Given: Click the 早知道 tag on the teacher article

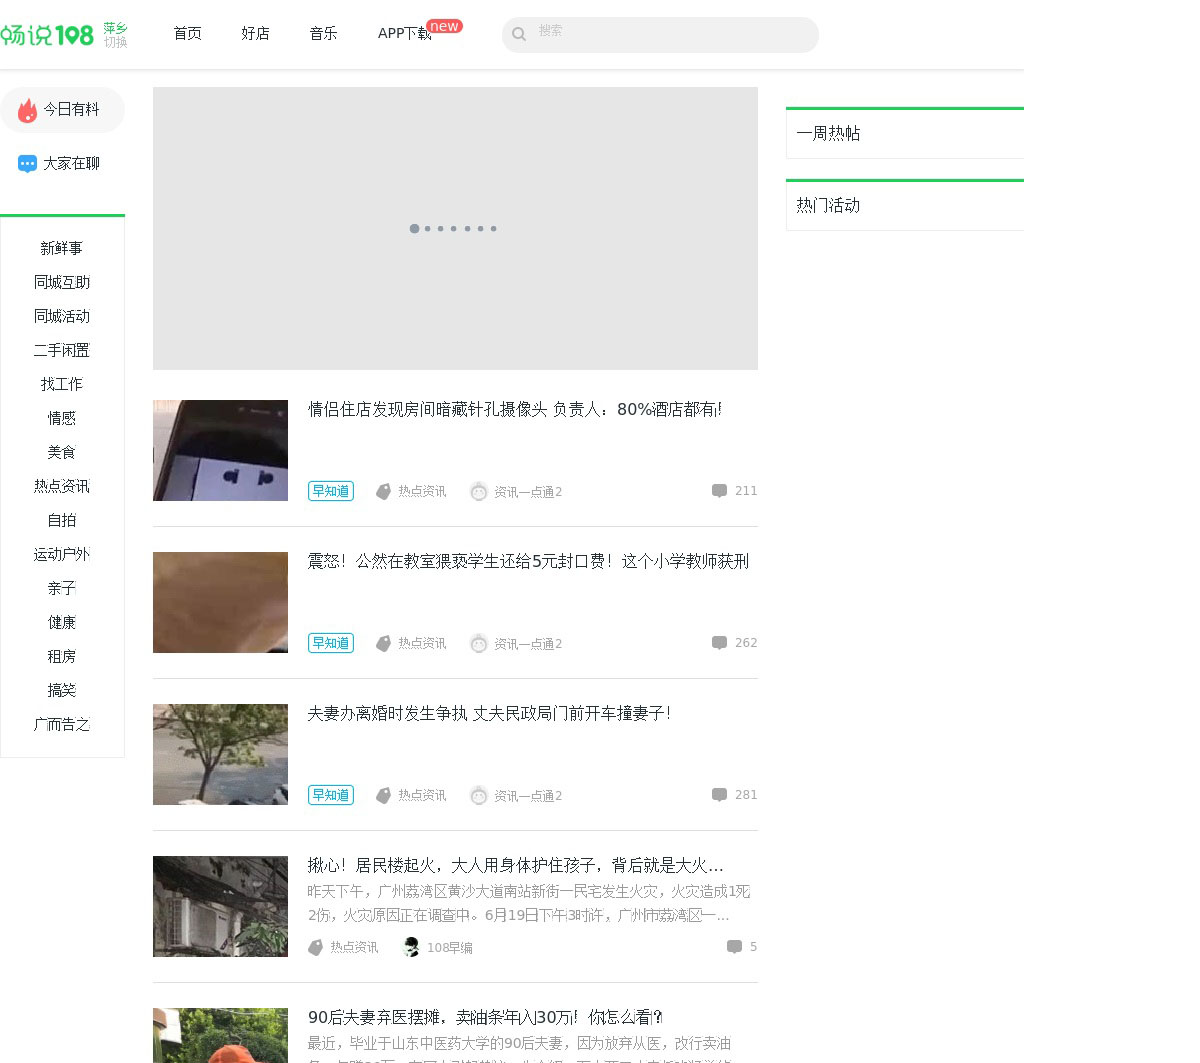Looking at the screenshot, I should tap(330, 643).
